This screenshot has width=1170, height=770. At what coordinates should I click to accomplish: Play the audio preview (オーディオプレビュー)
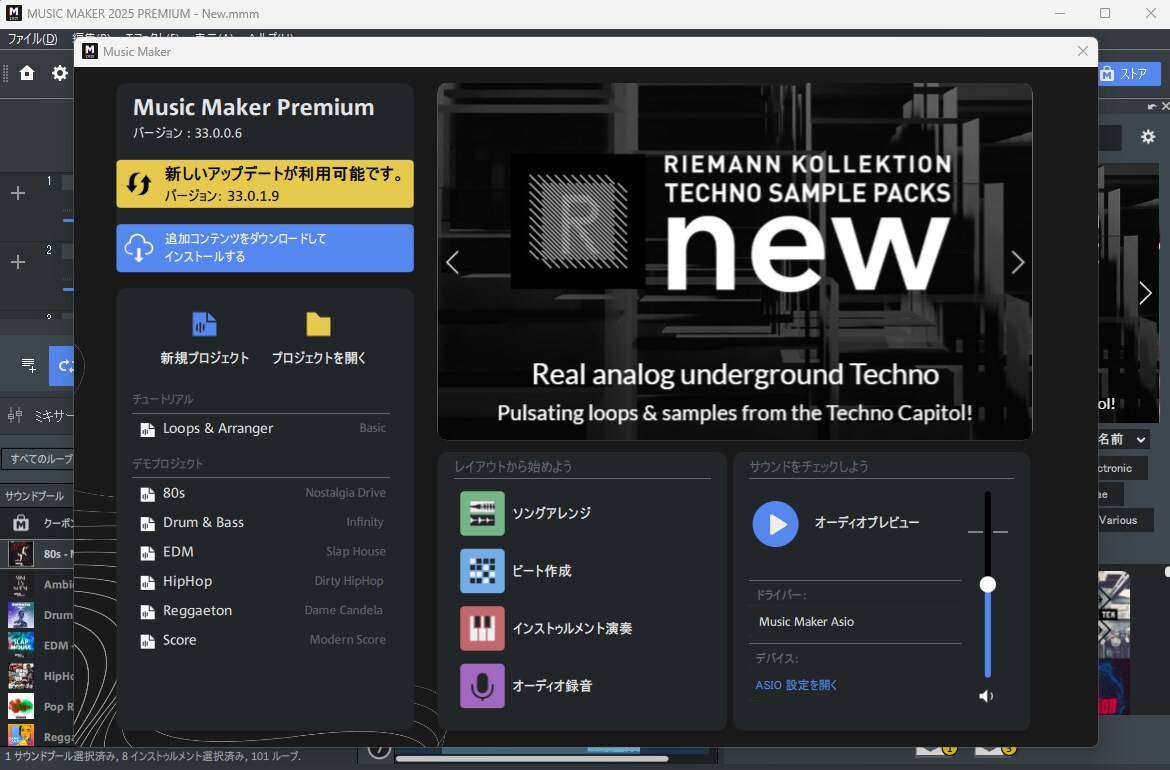click(x=775, y=523)
